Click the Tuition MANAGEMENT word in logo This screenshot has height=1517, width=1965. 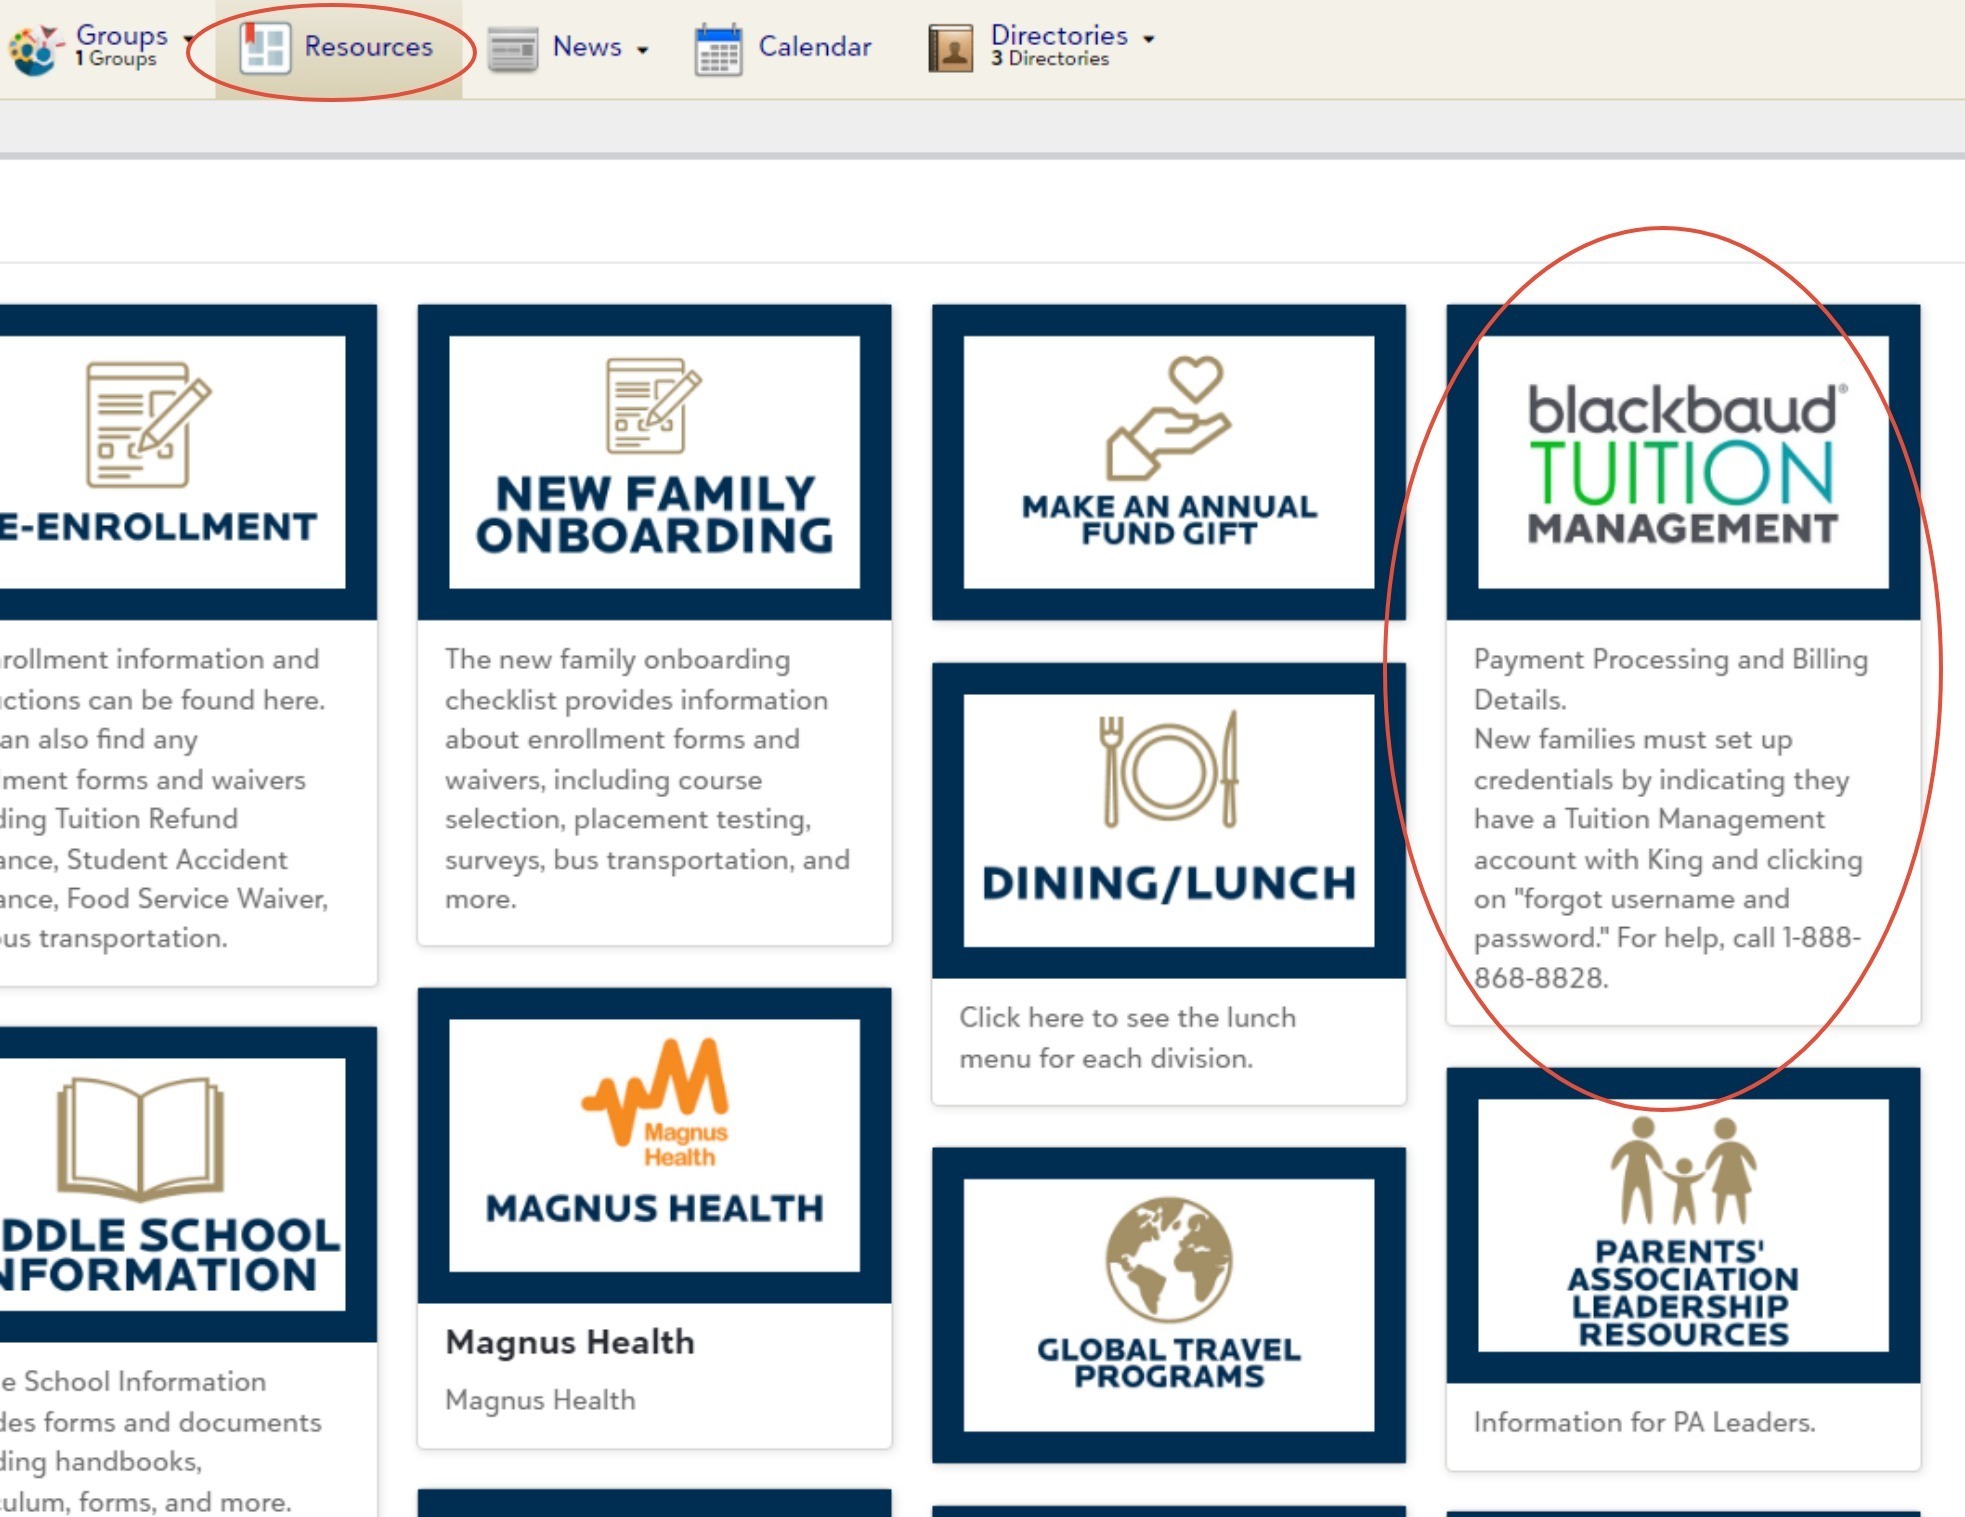coord(1683,528)
